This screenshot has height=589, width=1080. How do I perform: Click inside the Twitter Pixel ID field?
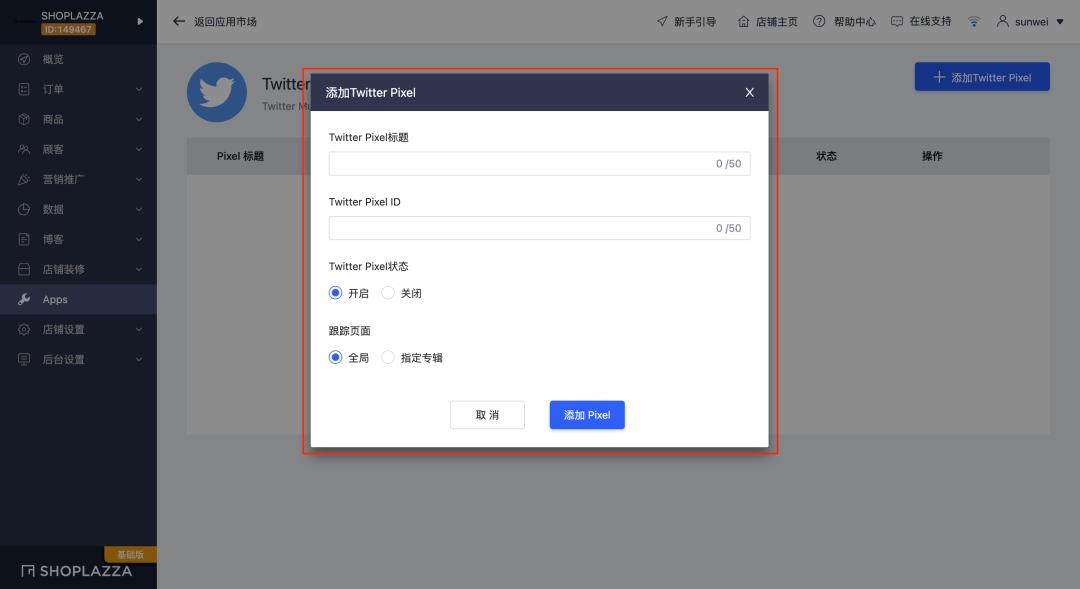coord(539,227)
